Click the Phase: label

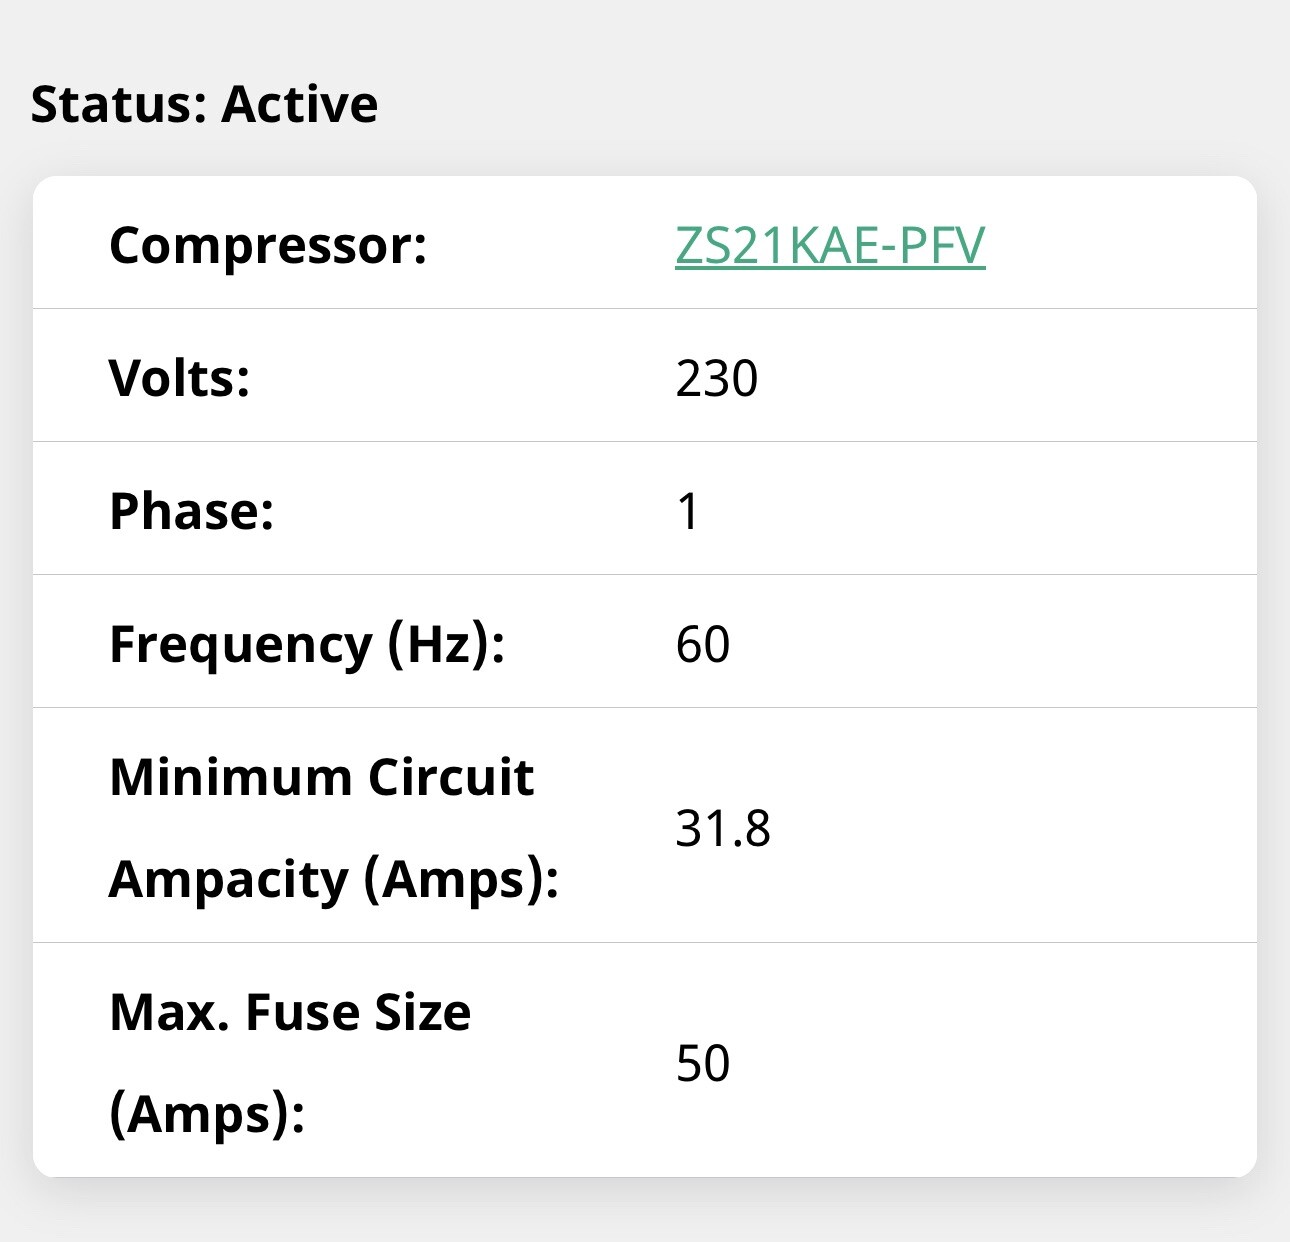(x=191, y=511)
